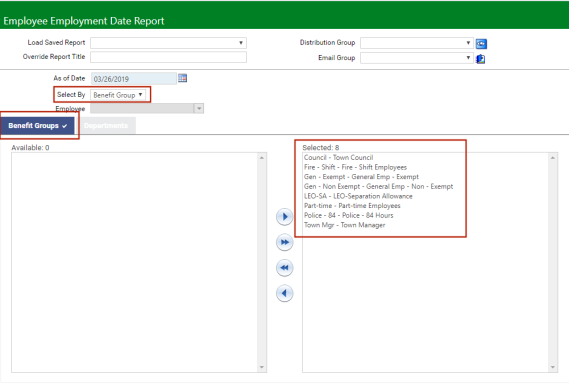Viewport: 569px width, 386px height.
Task: Select Gen - Exempt - General Emp - Exempt entry
Action: pyautogui.click(x=361, y=177)
